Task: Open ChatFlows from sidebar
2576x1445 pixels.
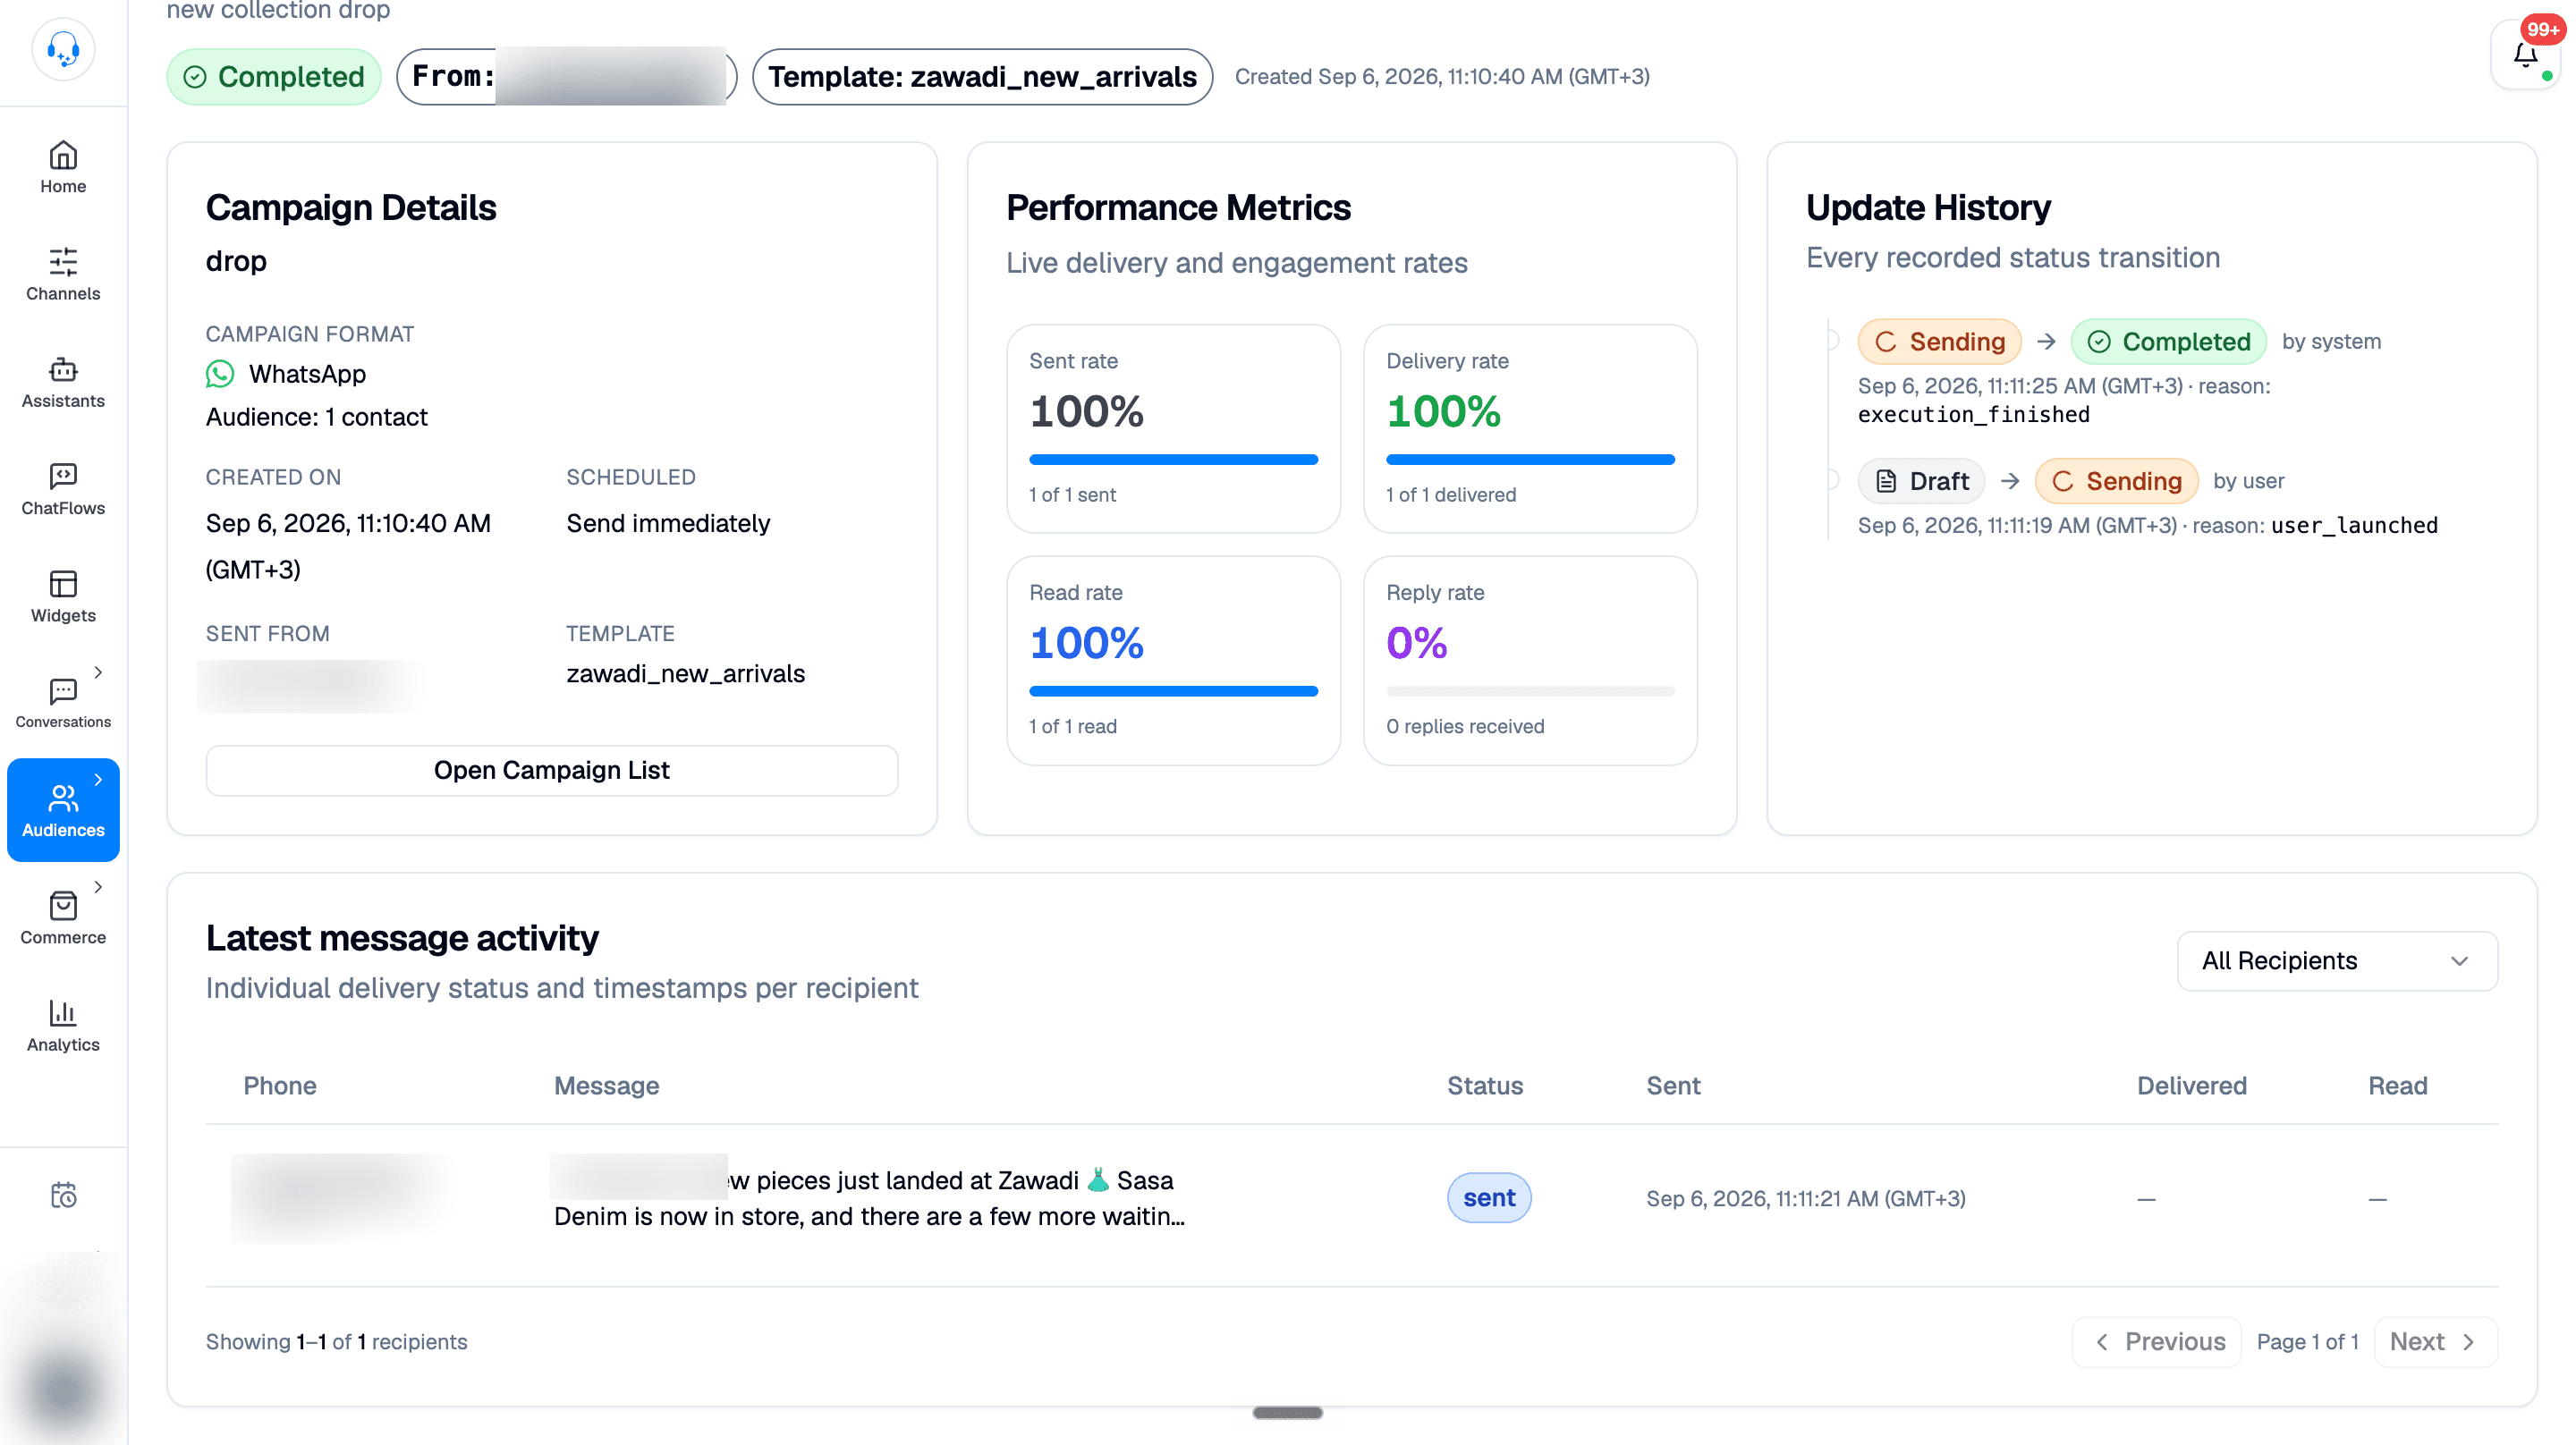Action: (x=63, y=490)
